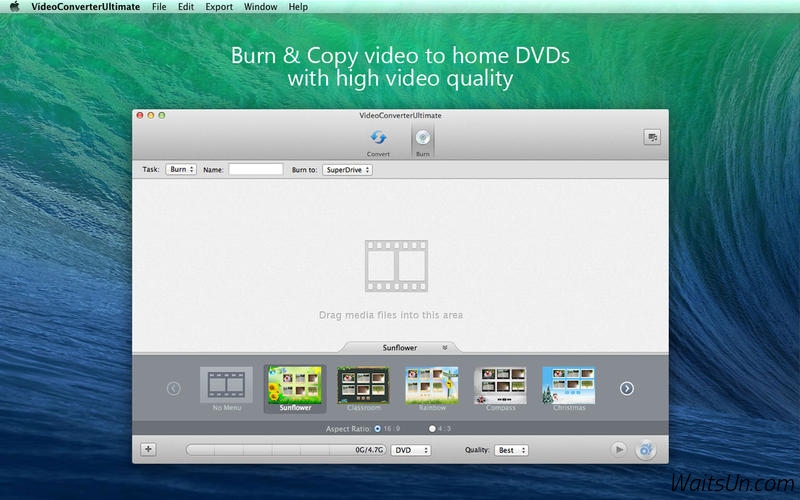Viewport: 800px width, 500px height.
Task: Go to next menu templates
Action: 627,388
